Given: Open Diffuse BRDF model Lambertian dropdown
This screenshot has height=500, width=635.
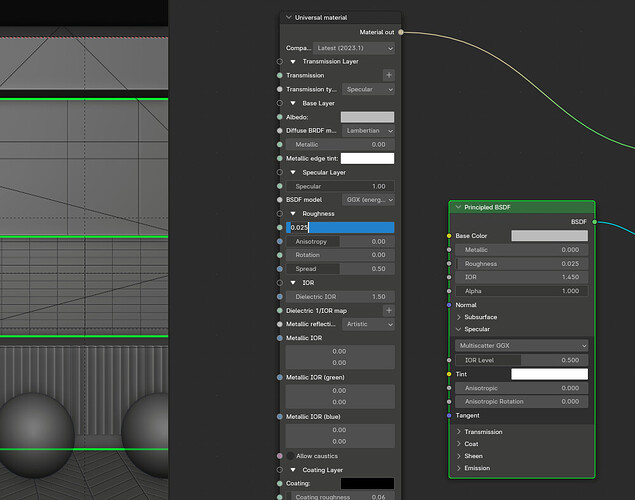Looking at the screenshot, I should tap(368, 130).
